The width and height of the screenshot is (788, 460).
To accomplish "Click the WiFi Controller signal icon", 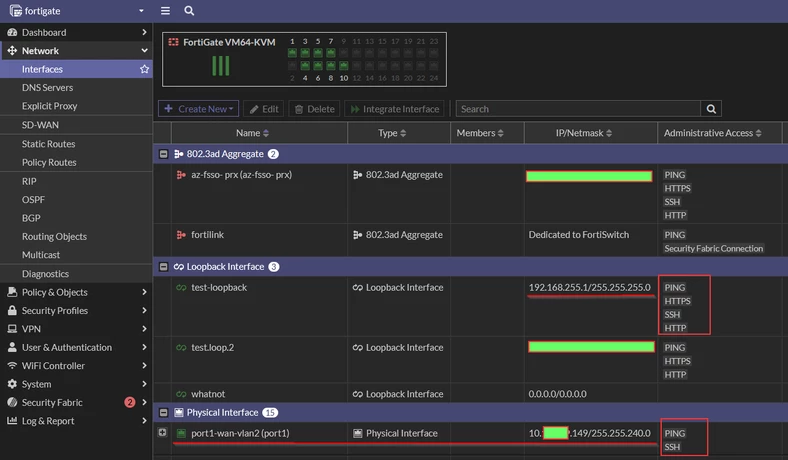I will pos(12,365).
